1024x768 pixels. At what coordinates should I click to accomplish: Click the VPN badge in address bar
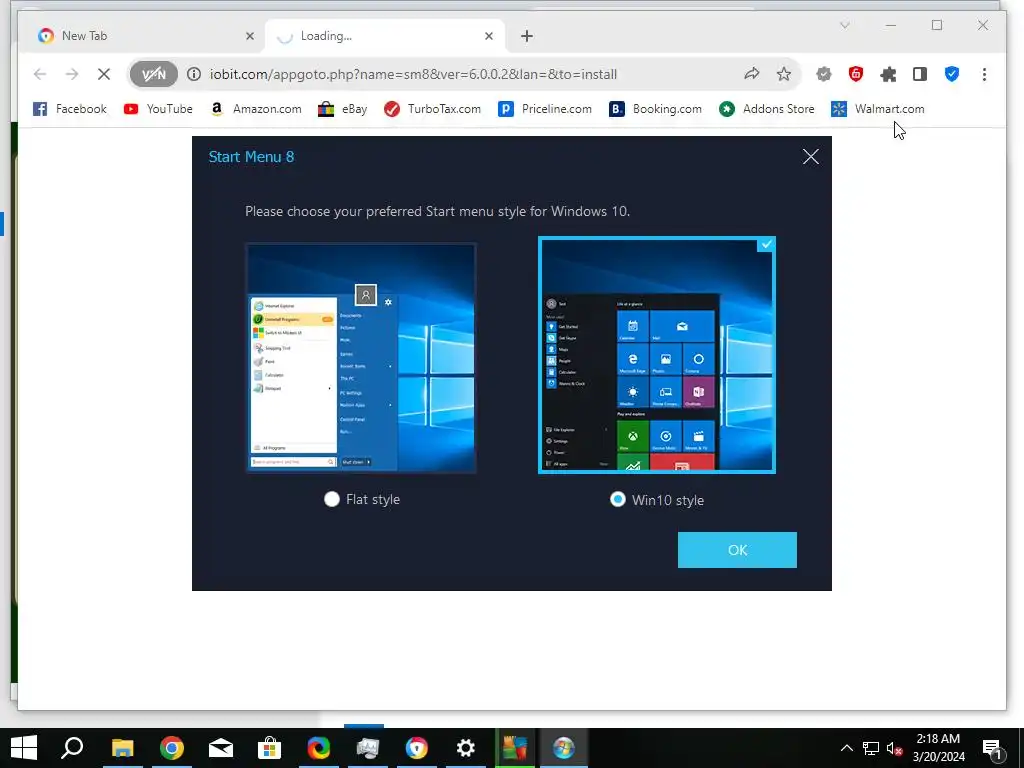coord(153,74)
